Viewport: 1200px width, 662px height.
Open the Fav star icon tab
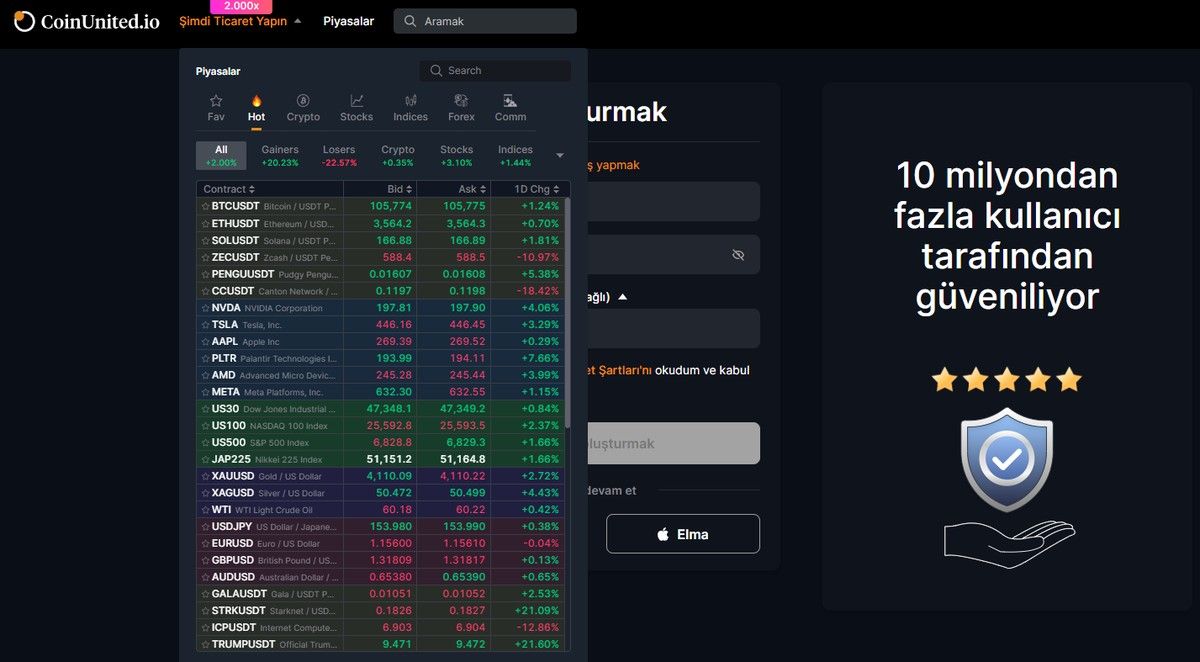tap(216, 107)
